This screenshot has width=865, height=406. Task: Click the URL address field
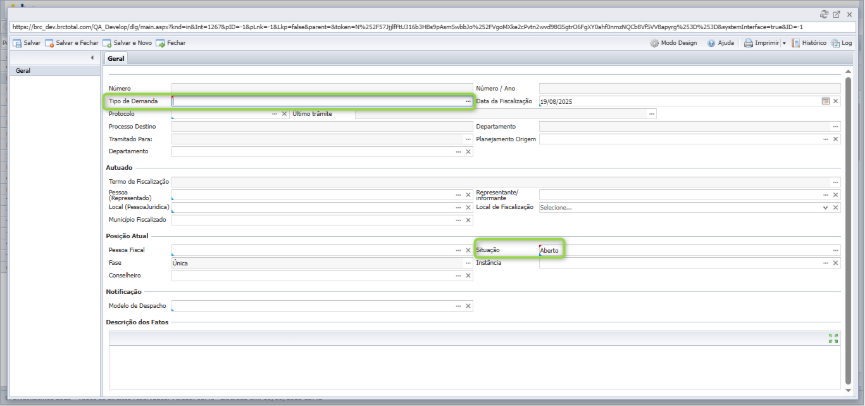point(432,26)
